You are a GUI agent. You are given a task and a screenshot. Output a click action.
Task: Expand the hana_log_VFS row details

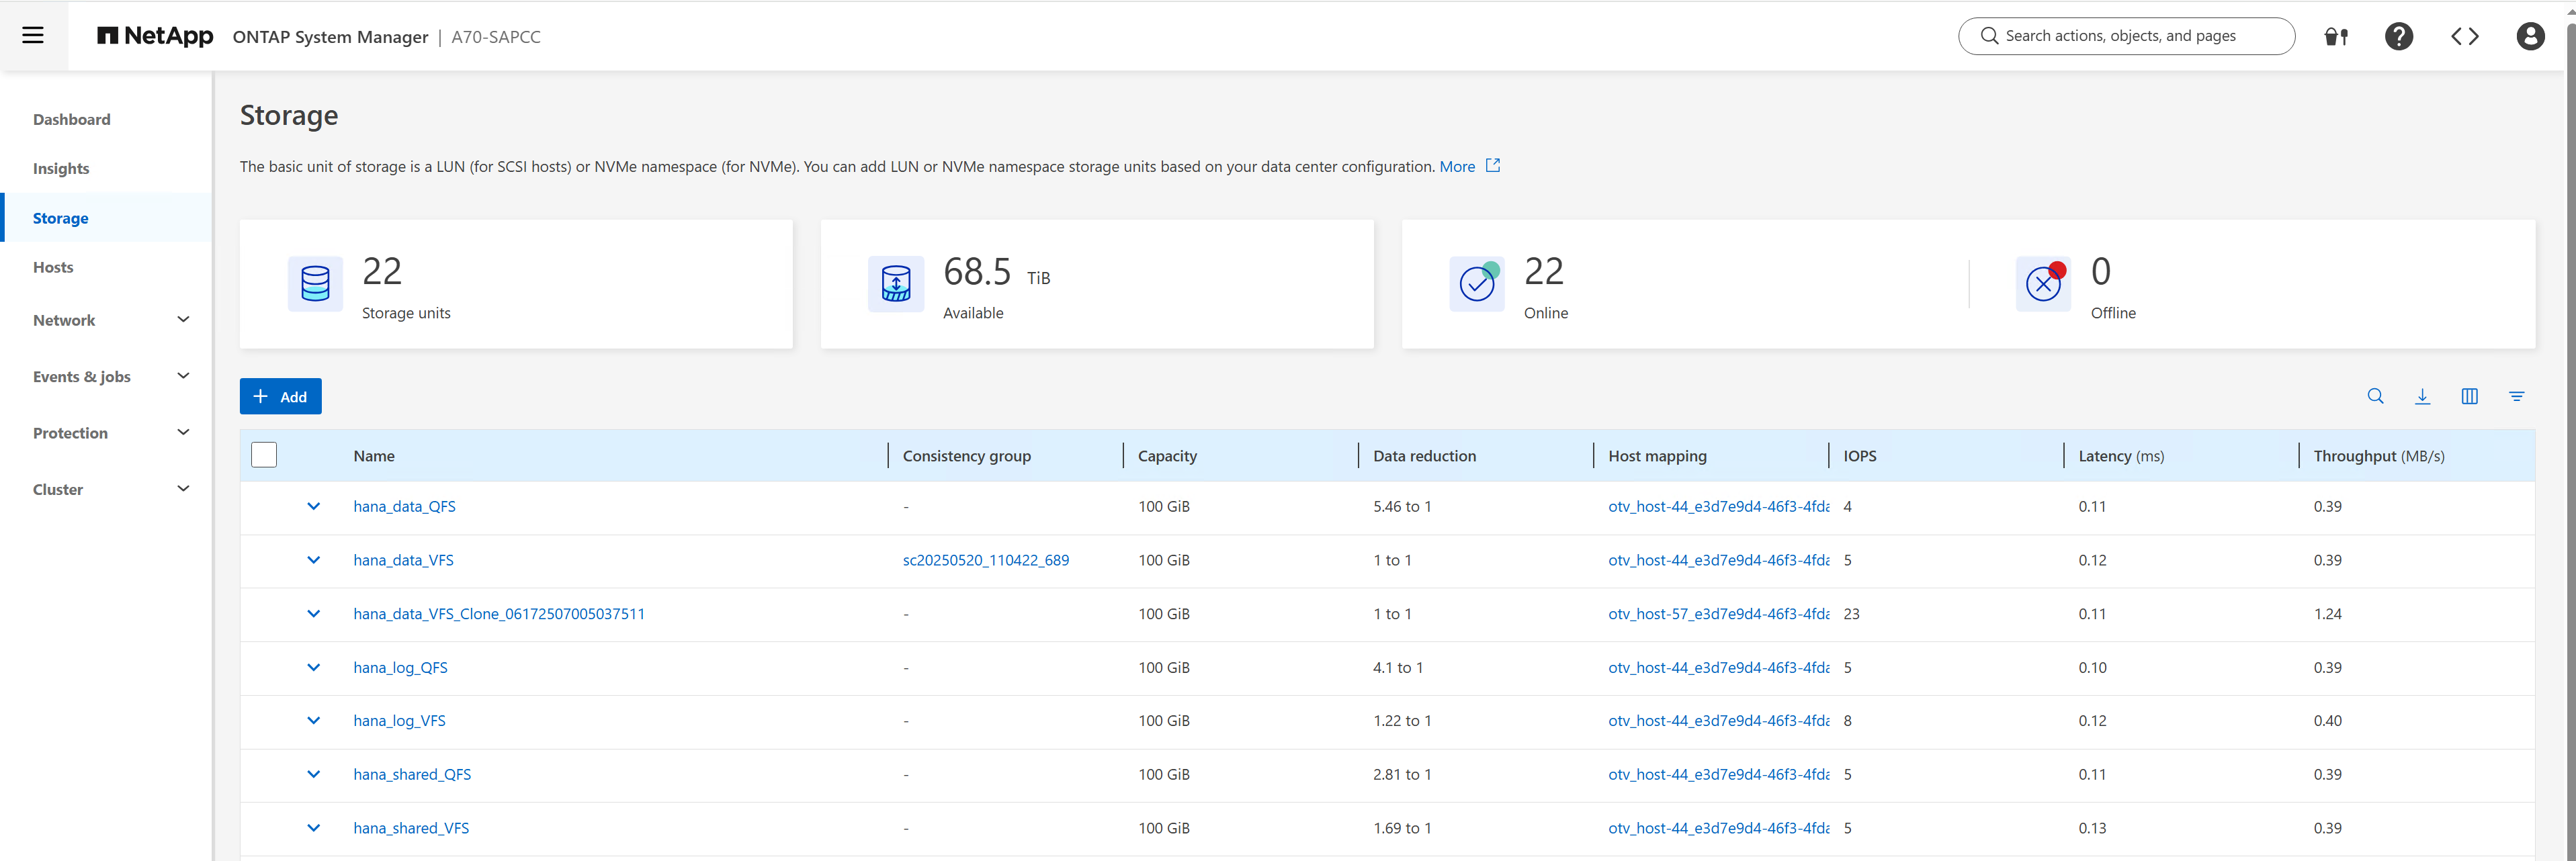tap(313, 720)
